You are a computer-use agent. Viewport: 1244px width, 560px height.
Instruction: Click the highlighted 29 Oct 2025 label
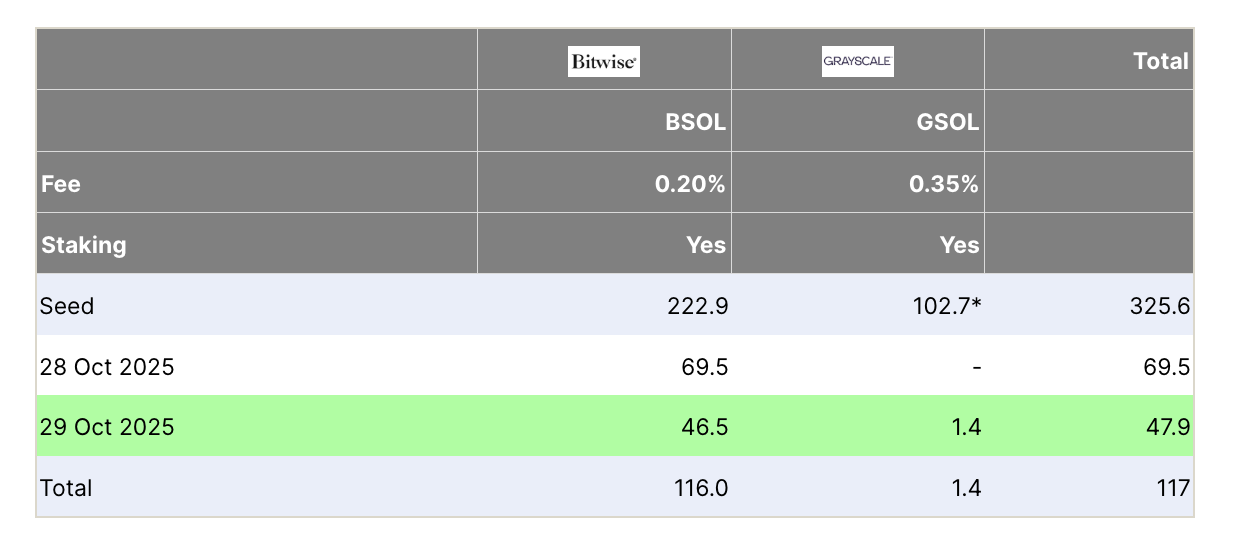click(107, 427)
